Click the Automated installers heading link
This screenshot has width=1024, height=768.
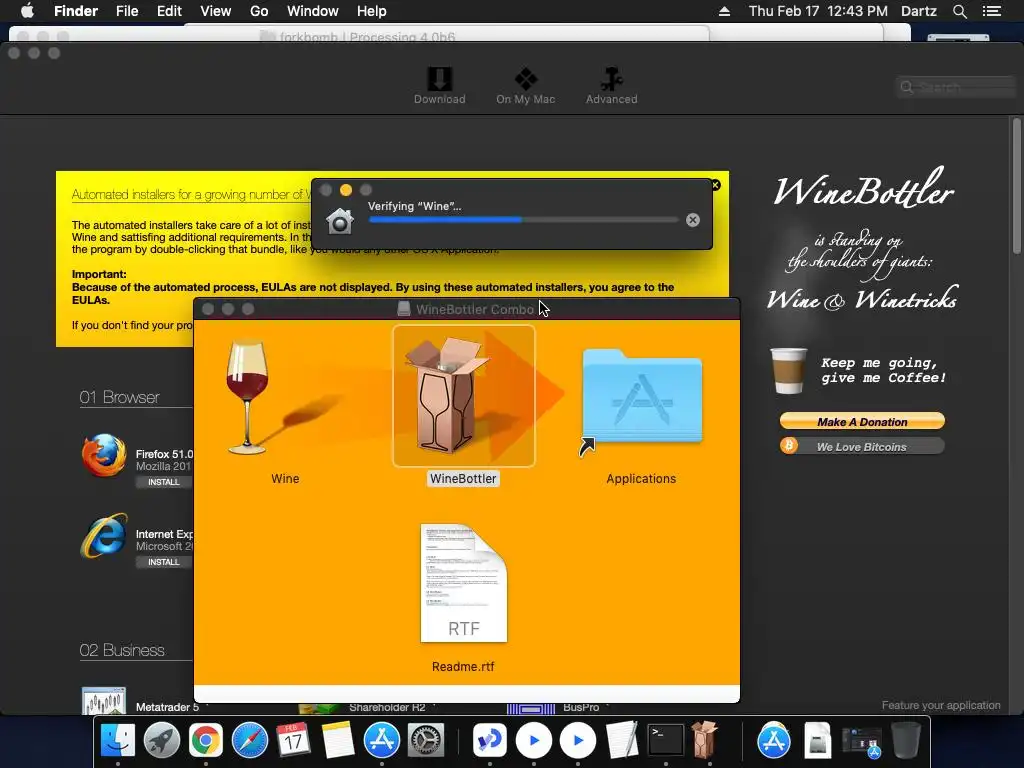[191, 195]
